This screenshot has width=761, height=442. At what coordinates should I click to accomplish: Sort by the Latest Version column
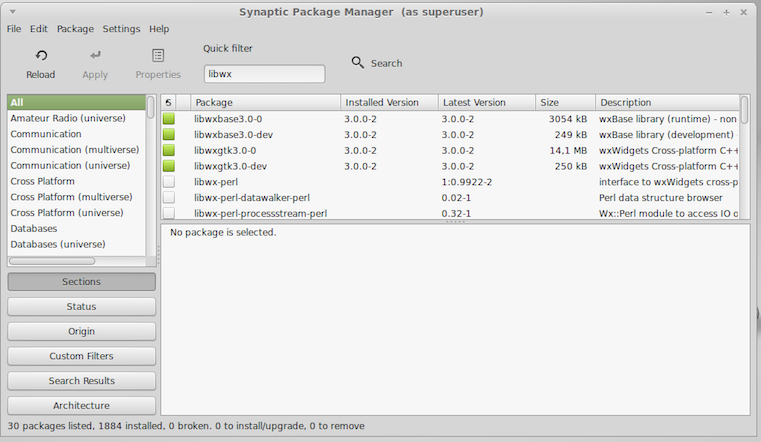[x=486, y=102]
